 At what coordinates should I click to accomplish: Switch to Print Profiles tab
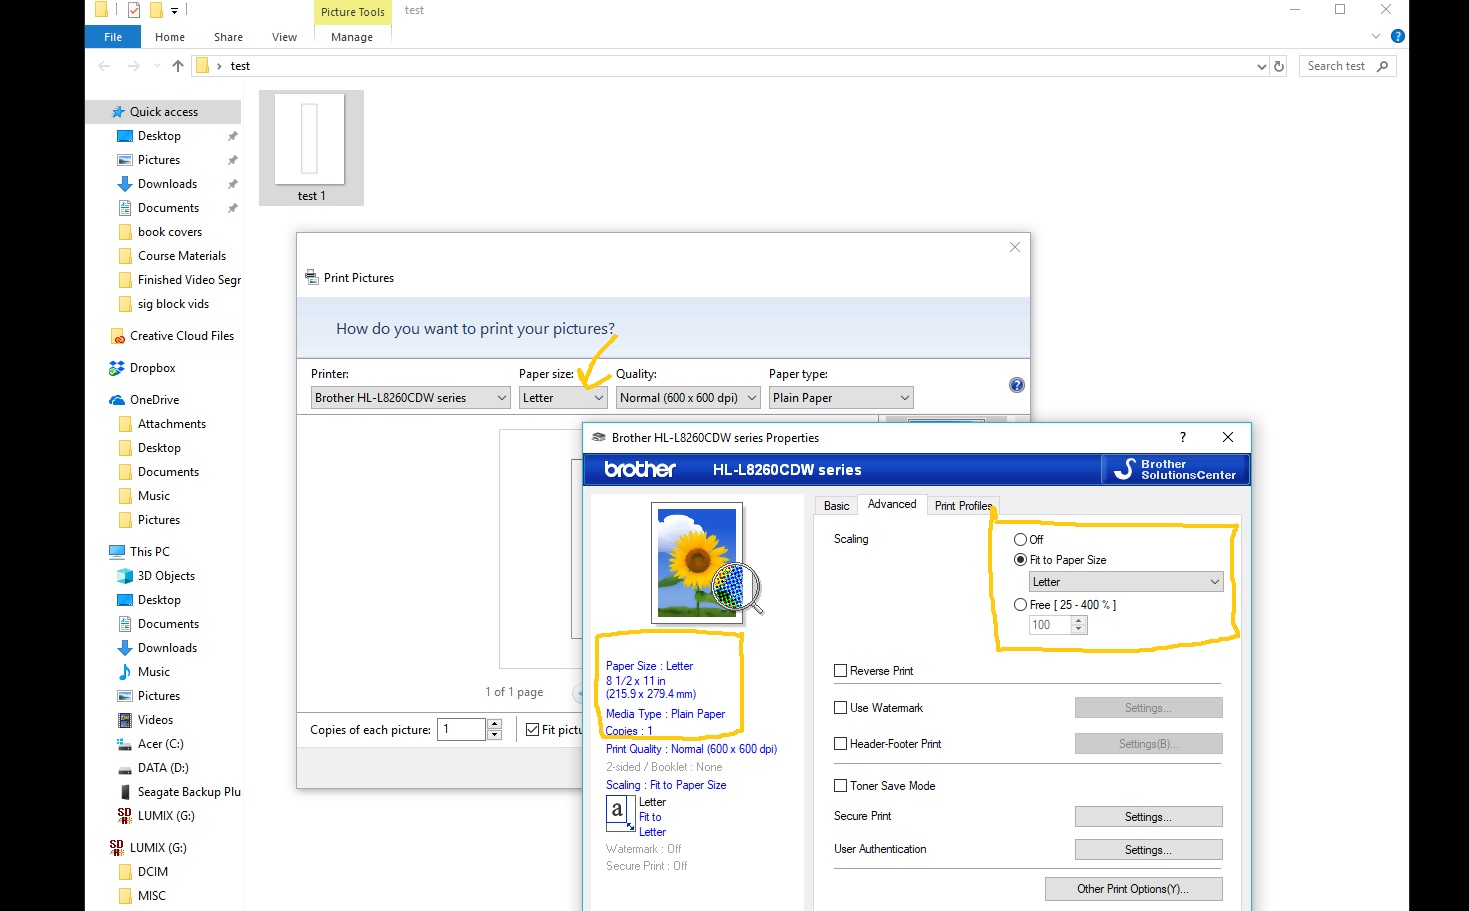(963, 506)
